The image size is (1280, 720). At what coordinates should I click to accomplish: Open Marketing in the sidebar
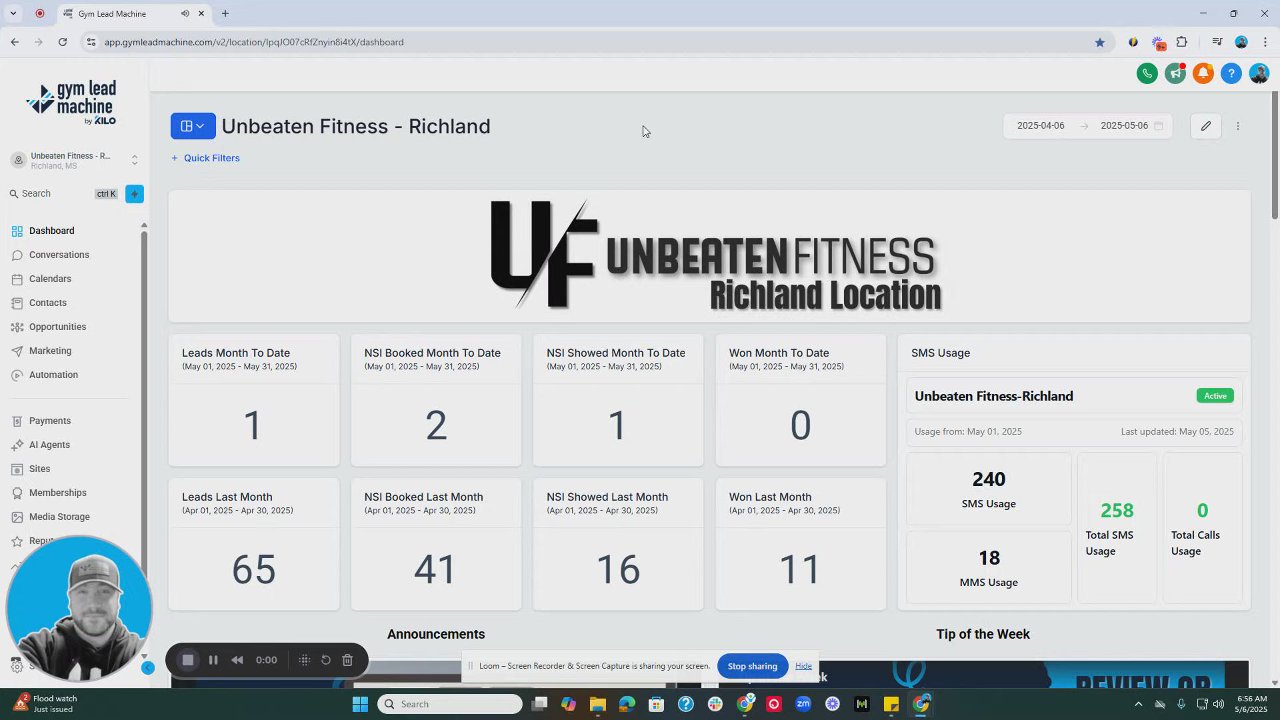tap(50, 351)
